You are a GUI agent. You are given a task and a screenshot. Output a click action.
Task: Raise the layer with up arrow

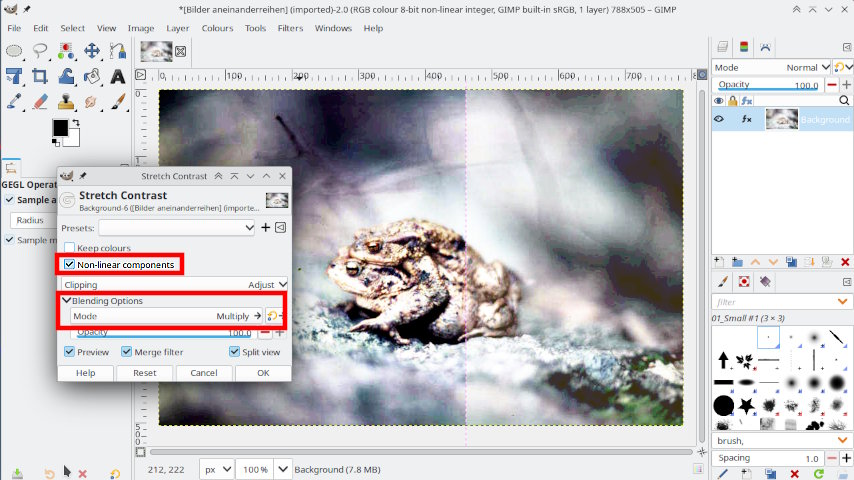(755, 262)
